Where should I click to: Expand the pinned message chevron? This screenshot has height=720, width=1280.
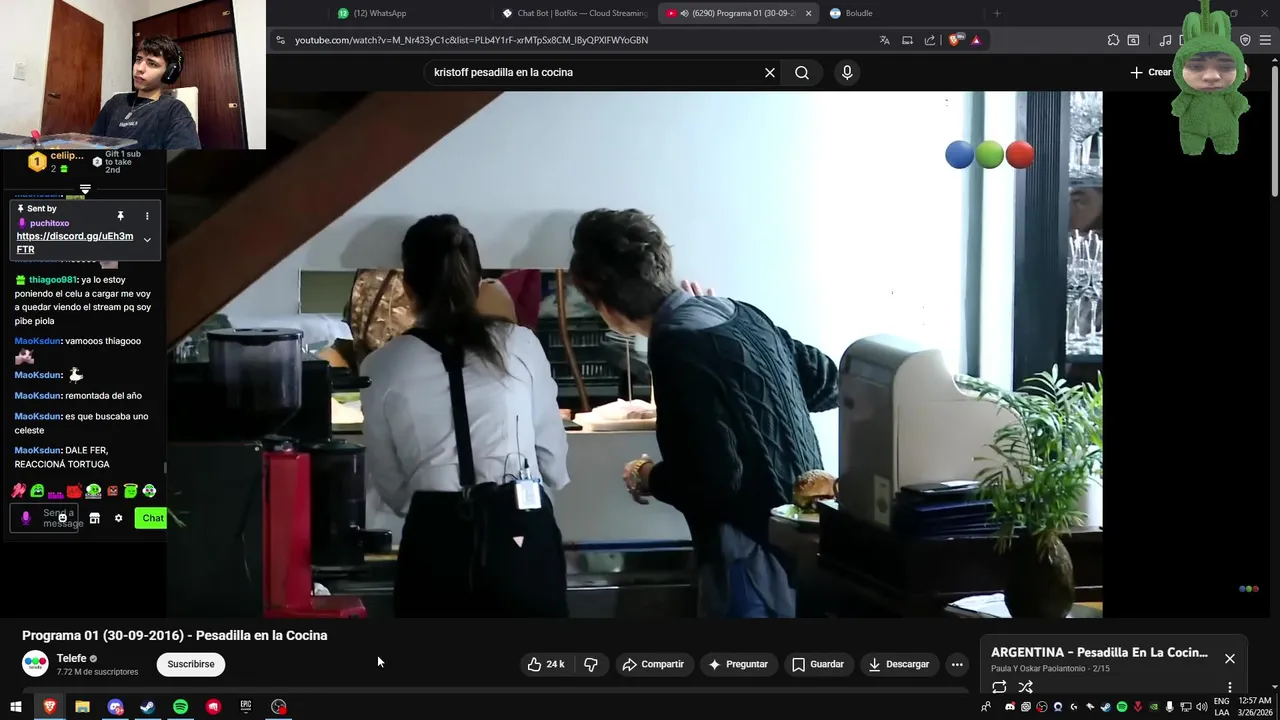(147, 240)
